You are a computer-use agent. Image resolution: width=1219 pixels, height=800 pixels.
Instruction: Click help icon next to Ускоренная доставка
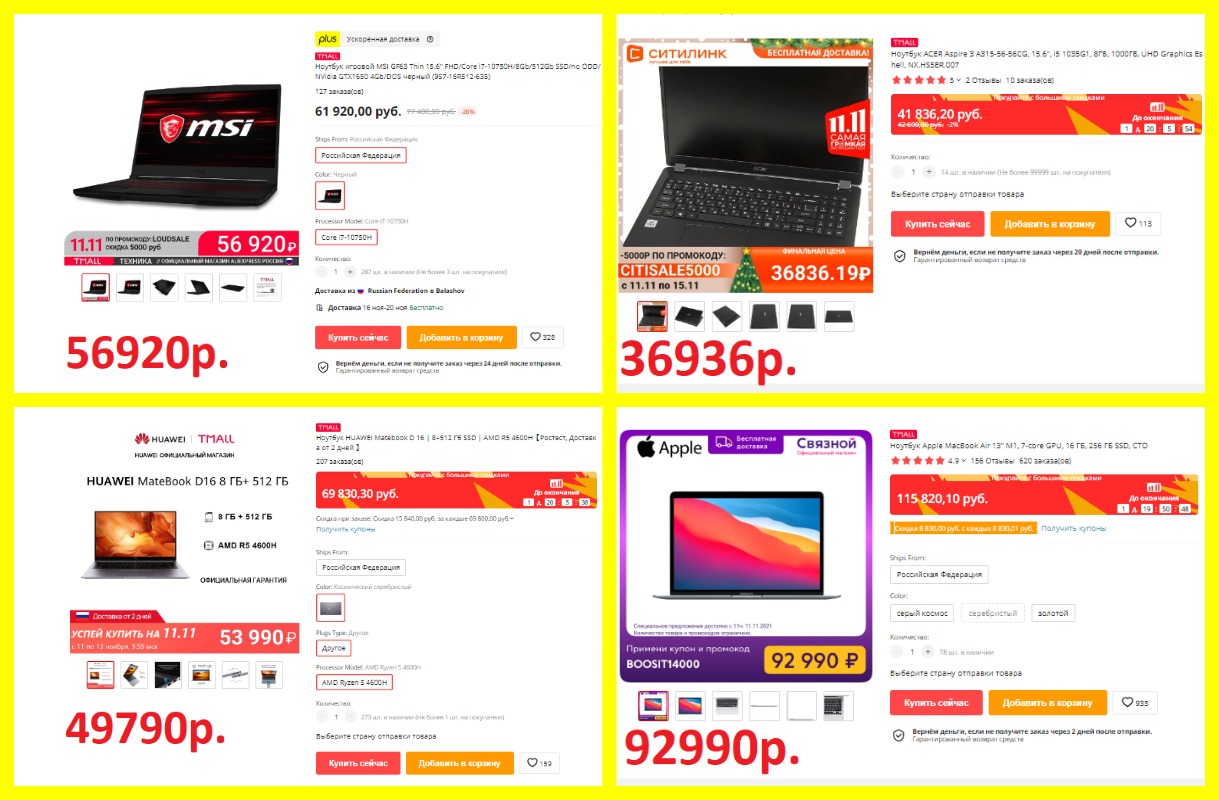tap(430, 40)
